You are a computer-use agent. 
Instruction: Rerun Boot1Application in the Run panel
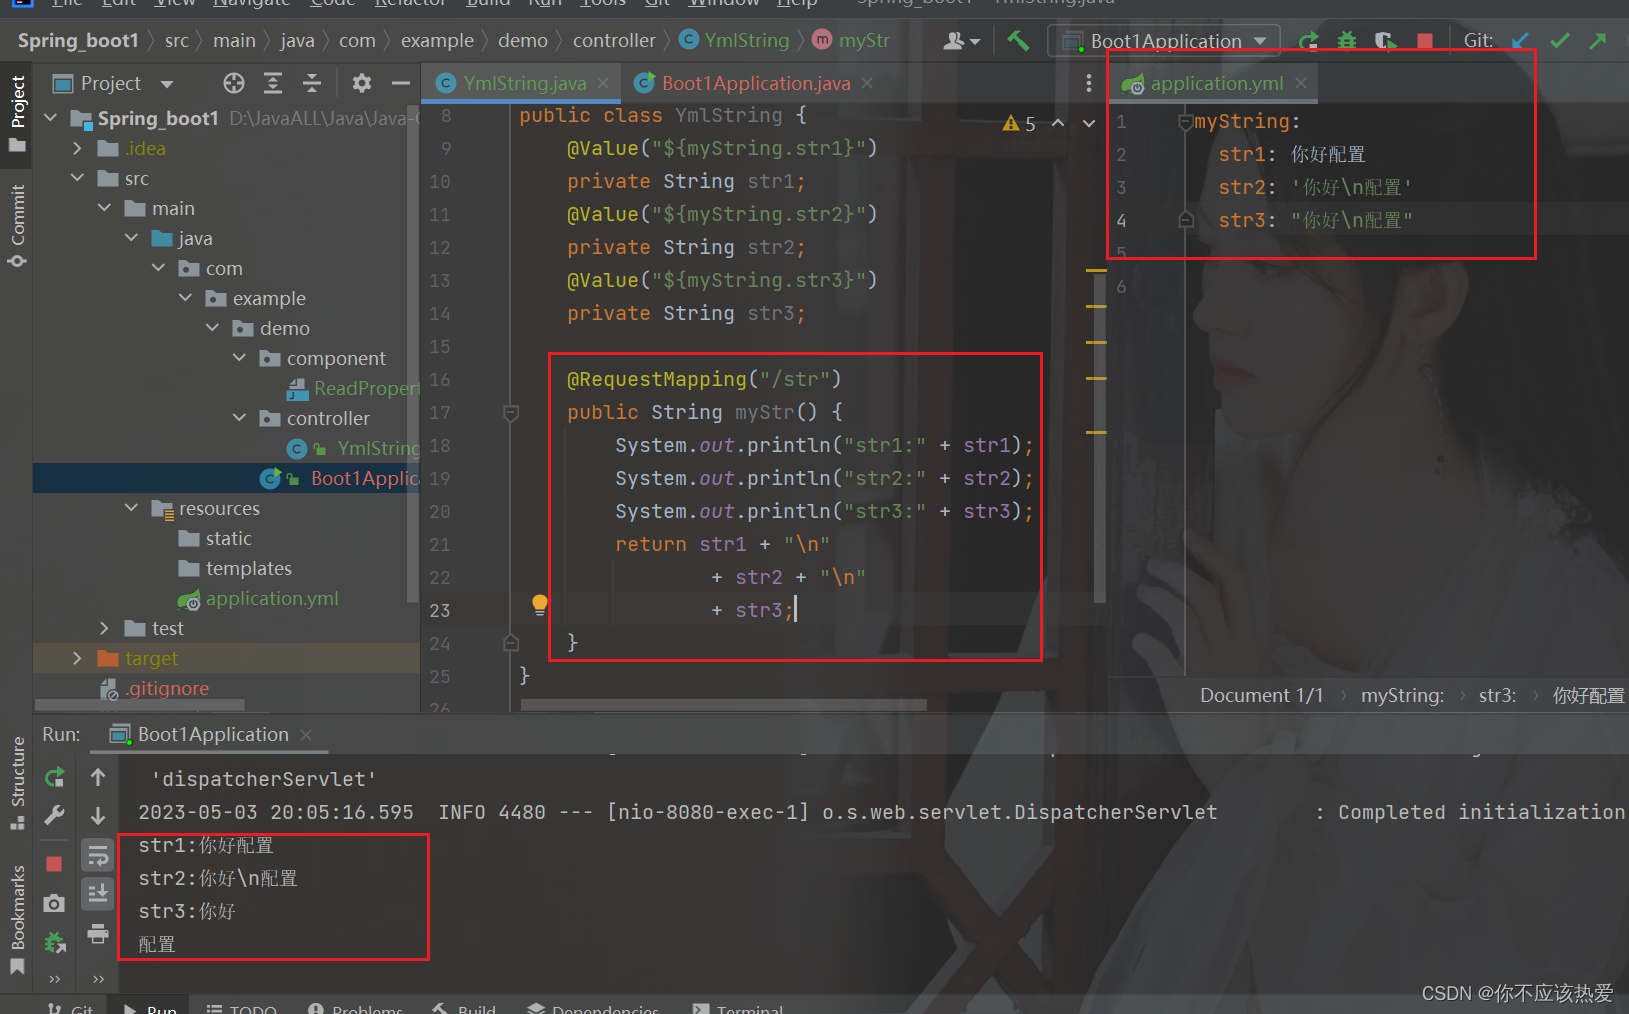coord(54,777)
